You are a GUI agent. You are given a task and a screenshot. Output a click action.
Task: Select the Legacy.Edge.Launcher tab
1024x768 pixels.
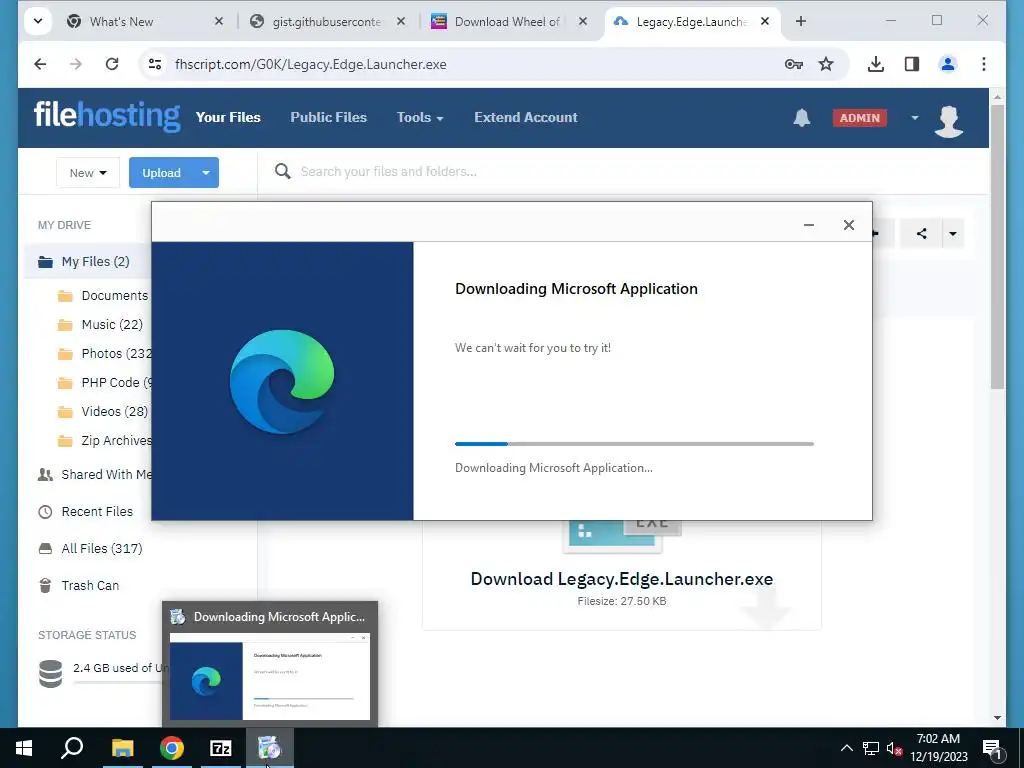click(x=692, y=22)
